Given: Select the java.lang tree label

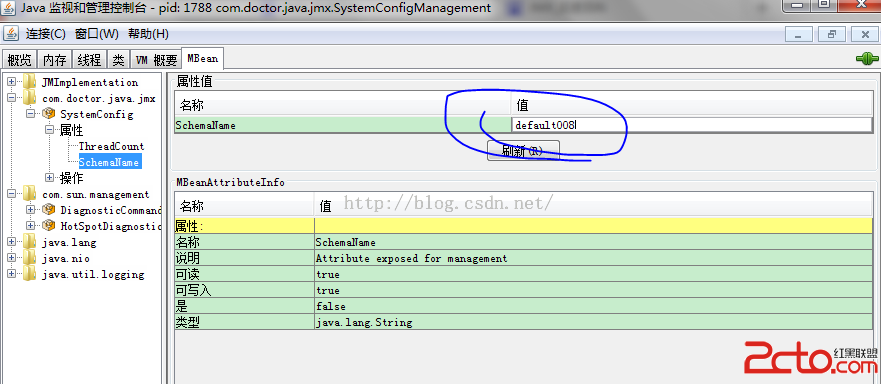Looking at the screenshot, I should click(69, 242).
